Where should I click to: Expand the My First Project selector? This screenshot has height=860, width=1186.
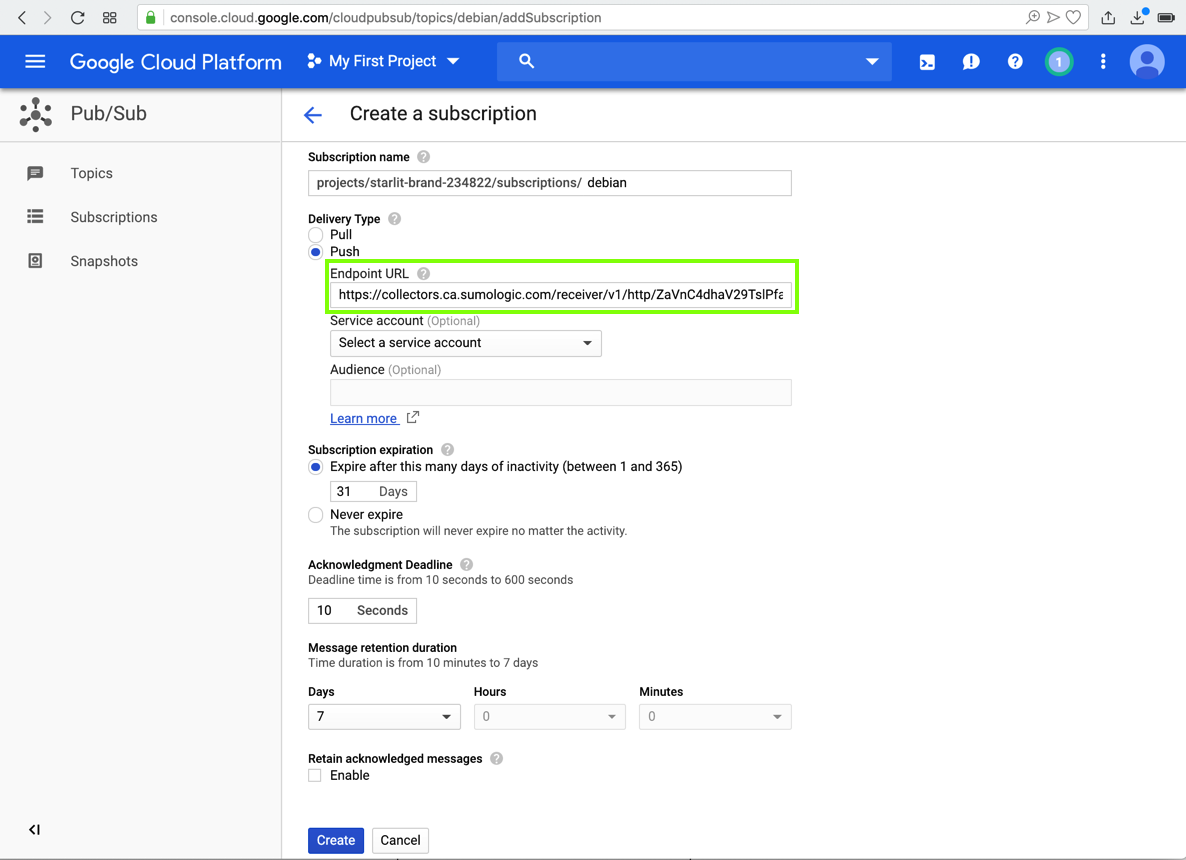(x=384, y=62)
